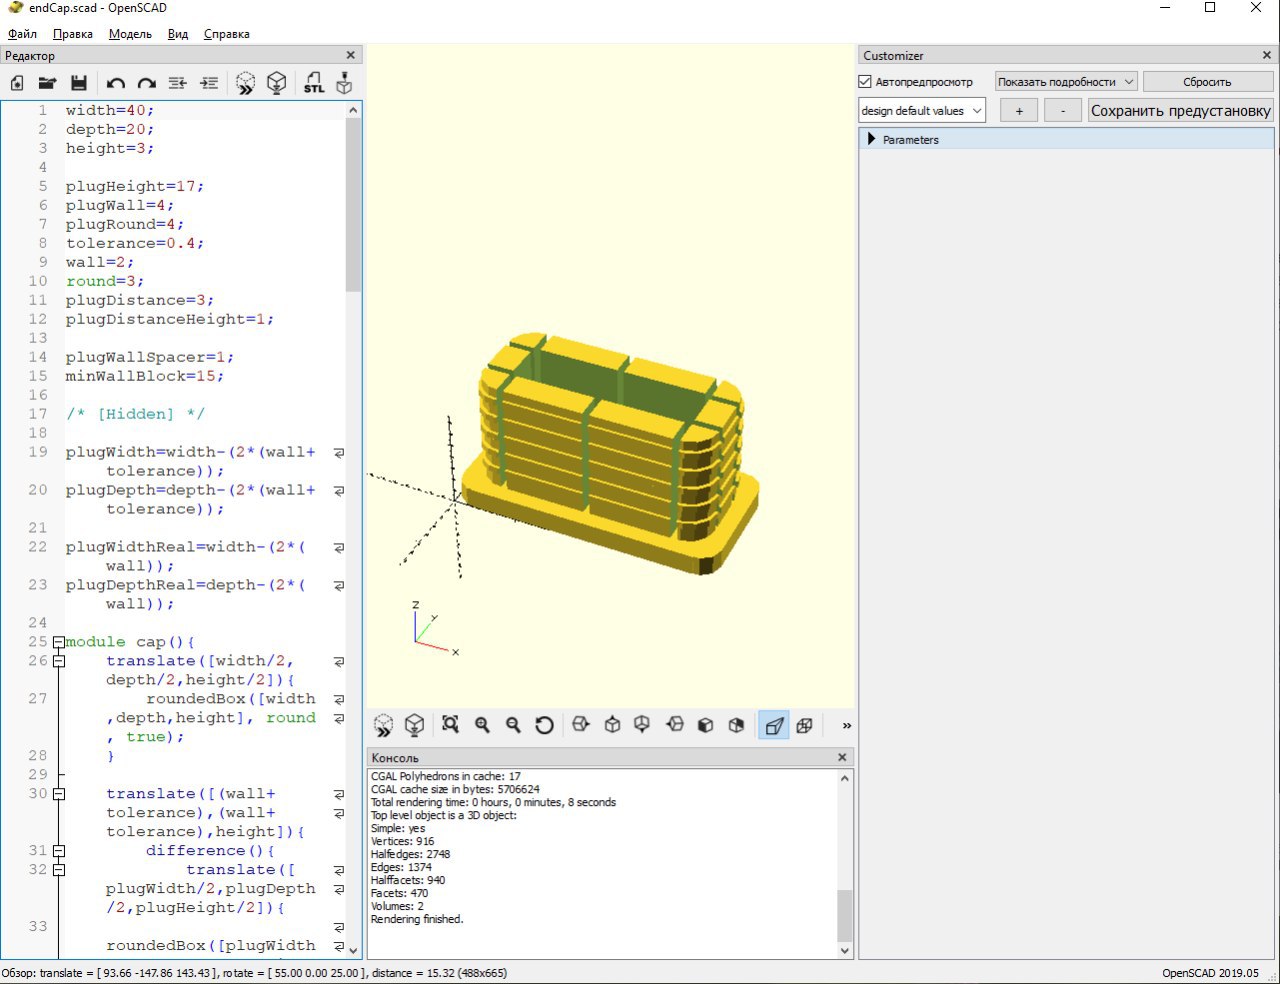Click the Open file folder icon
This screenshot has width=1280, height=984.
pyautogui.click(x=47, y=84)
